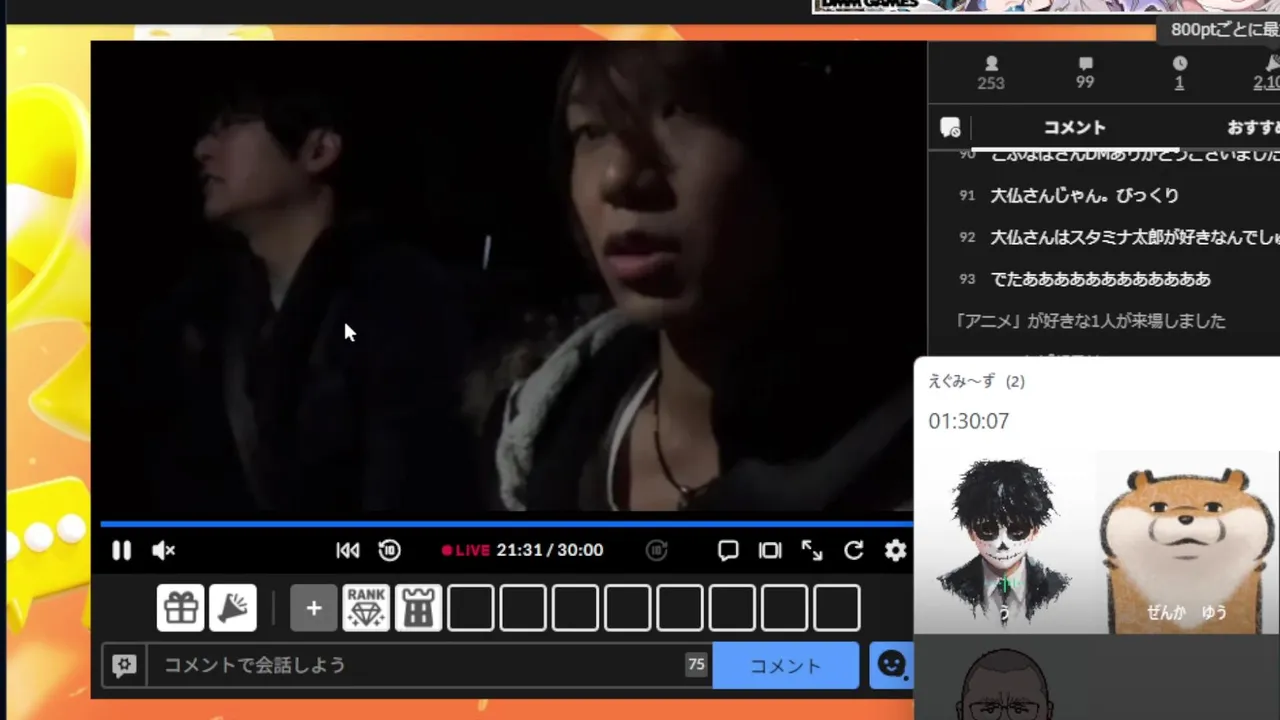The height and width of the screenshot is (720, 1280).
Task: Return to the red LIVE position
Action: (x=466, y=550)
